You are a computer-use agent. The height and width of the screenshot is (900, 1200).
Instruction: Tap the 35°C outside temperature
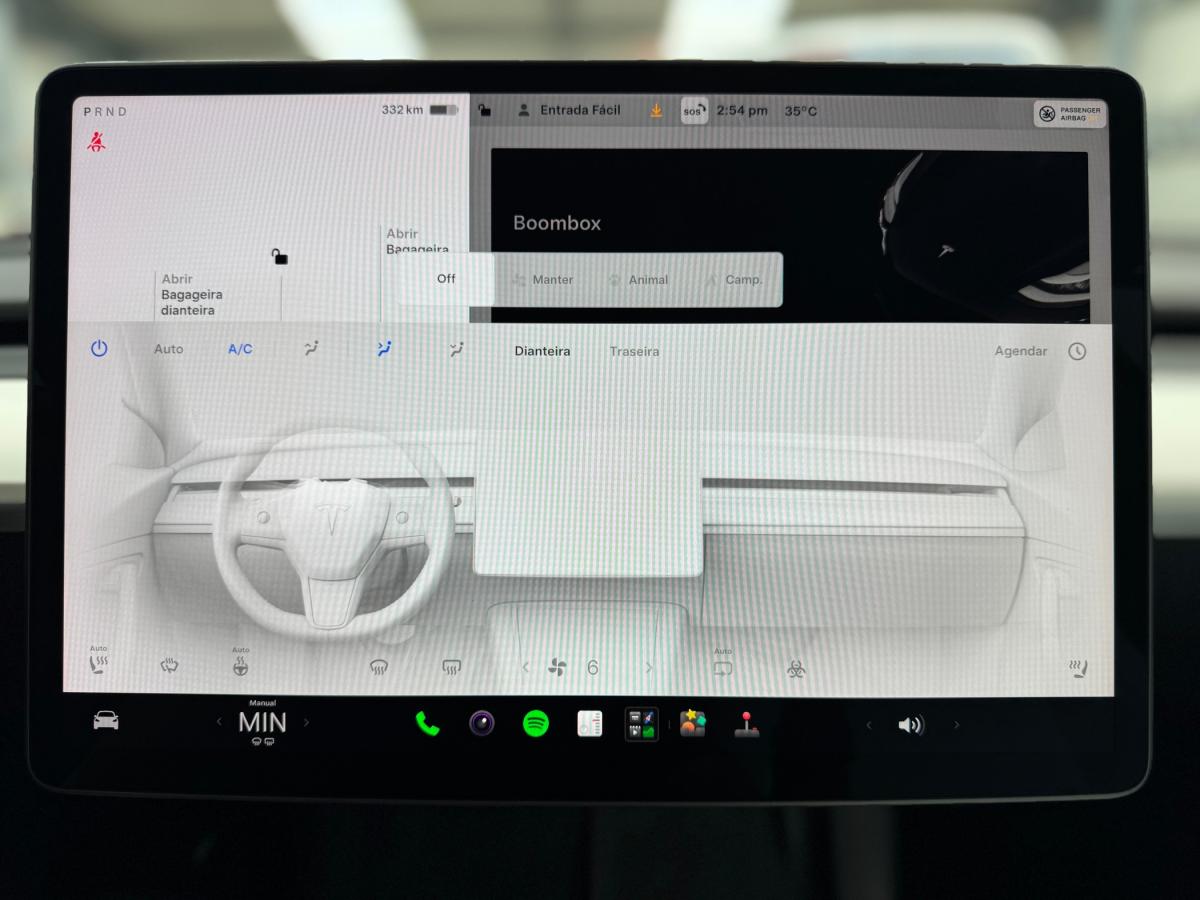tap(800, 111)
